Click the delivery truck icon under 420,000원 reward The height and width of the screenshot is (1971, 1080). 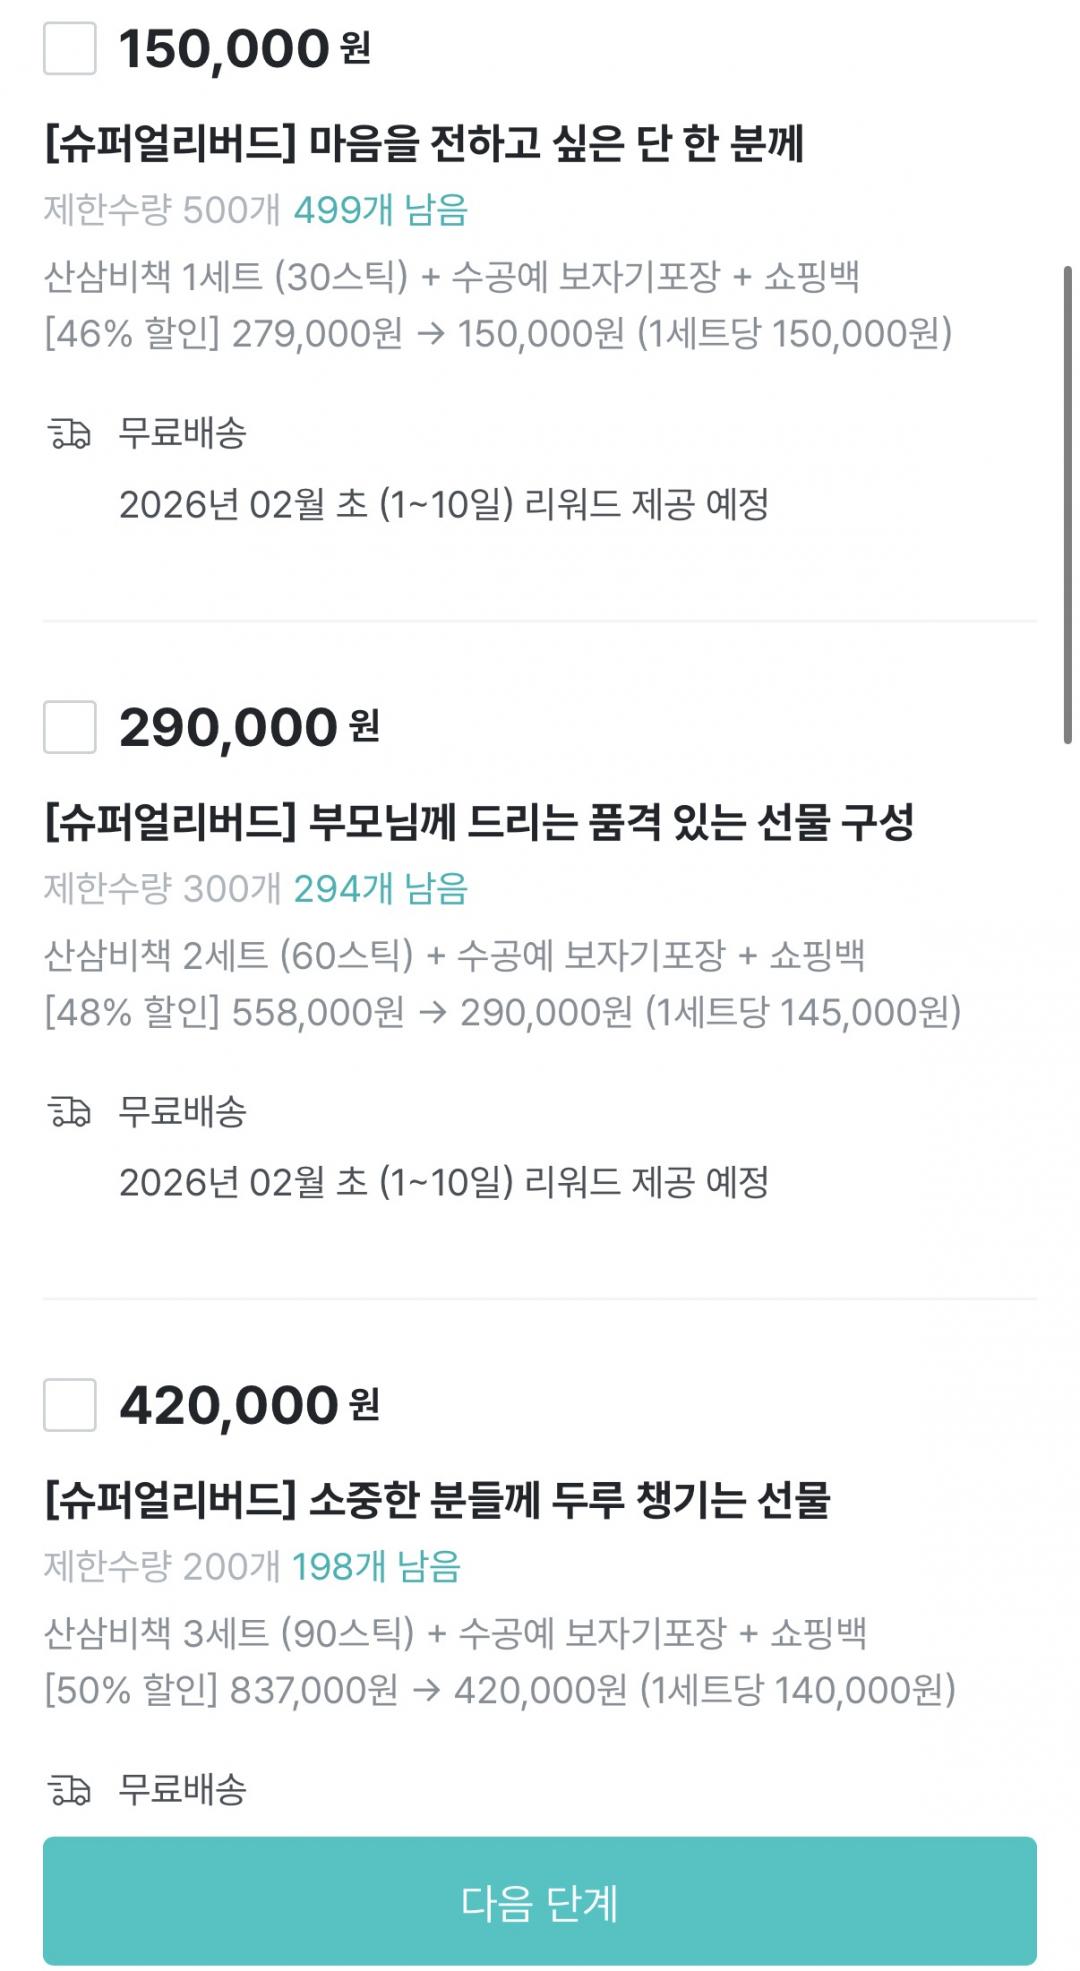[x=70, y=1789]
